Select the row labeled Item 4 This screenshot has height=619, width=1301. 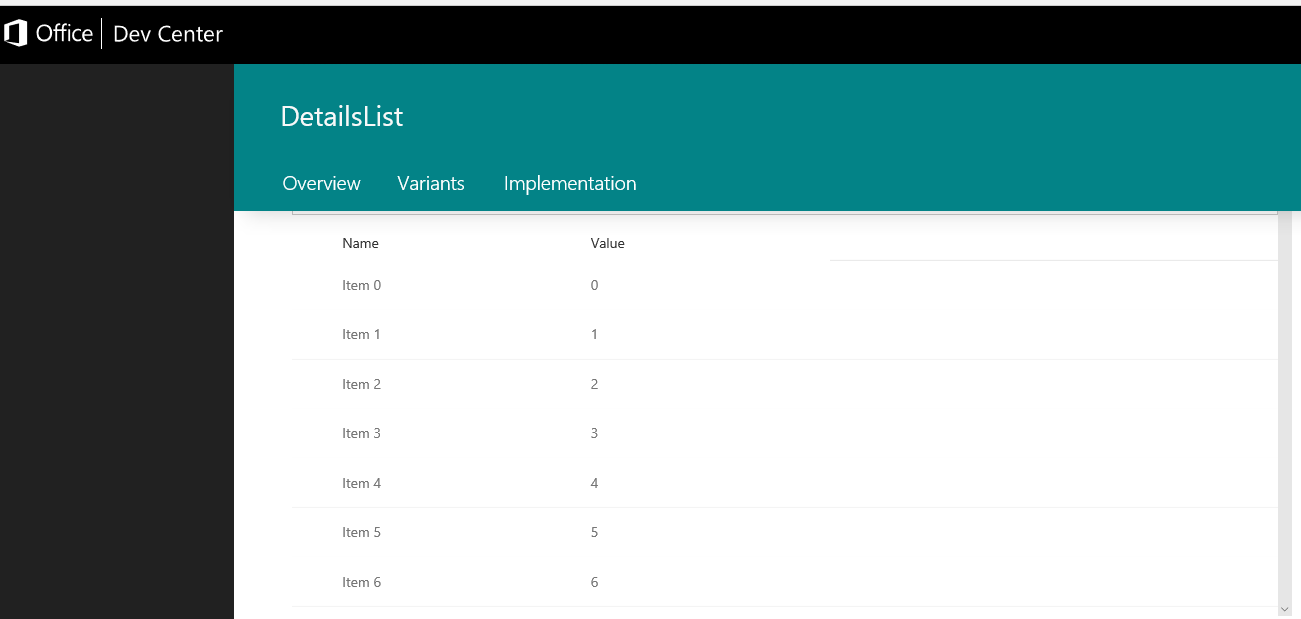(361, 483)
